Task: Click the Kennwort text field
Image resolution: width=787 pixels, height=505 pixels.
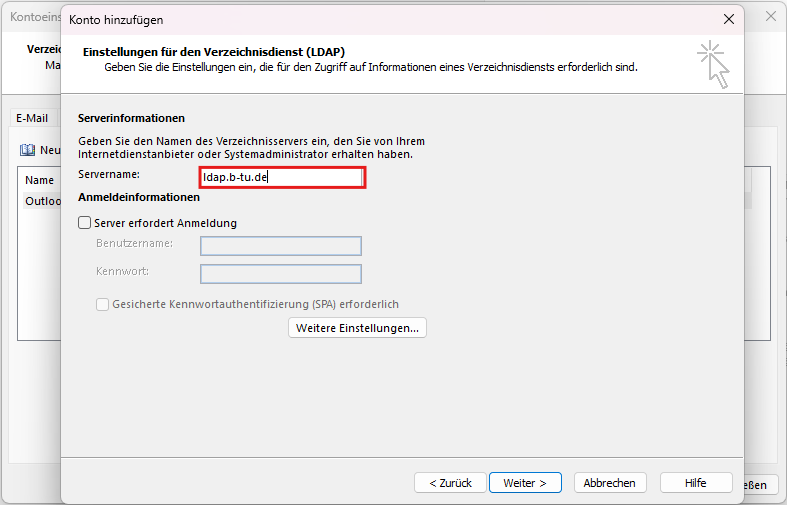Action: (x=281, y=274)
